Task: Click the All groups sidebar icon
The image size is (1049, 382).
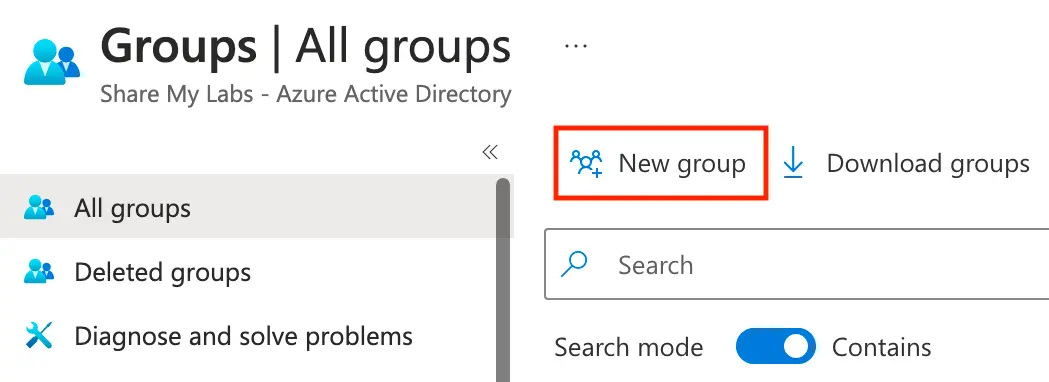Action: (39, 208)
